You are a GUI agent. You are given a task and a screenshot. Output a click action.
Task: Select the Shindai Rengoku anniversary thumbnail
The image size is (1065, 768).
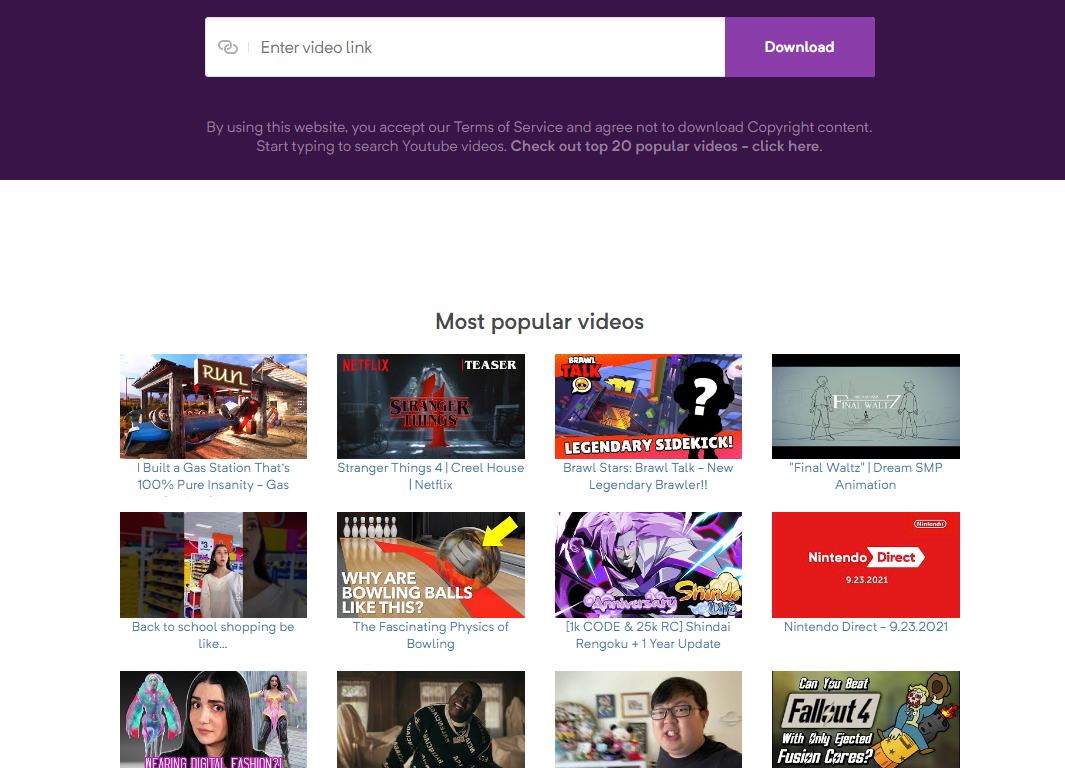648,565
